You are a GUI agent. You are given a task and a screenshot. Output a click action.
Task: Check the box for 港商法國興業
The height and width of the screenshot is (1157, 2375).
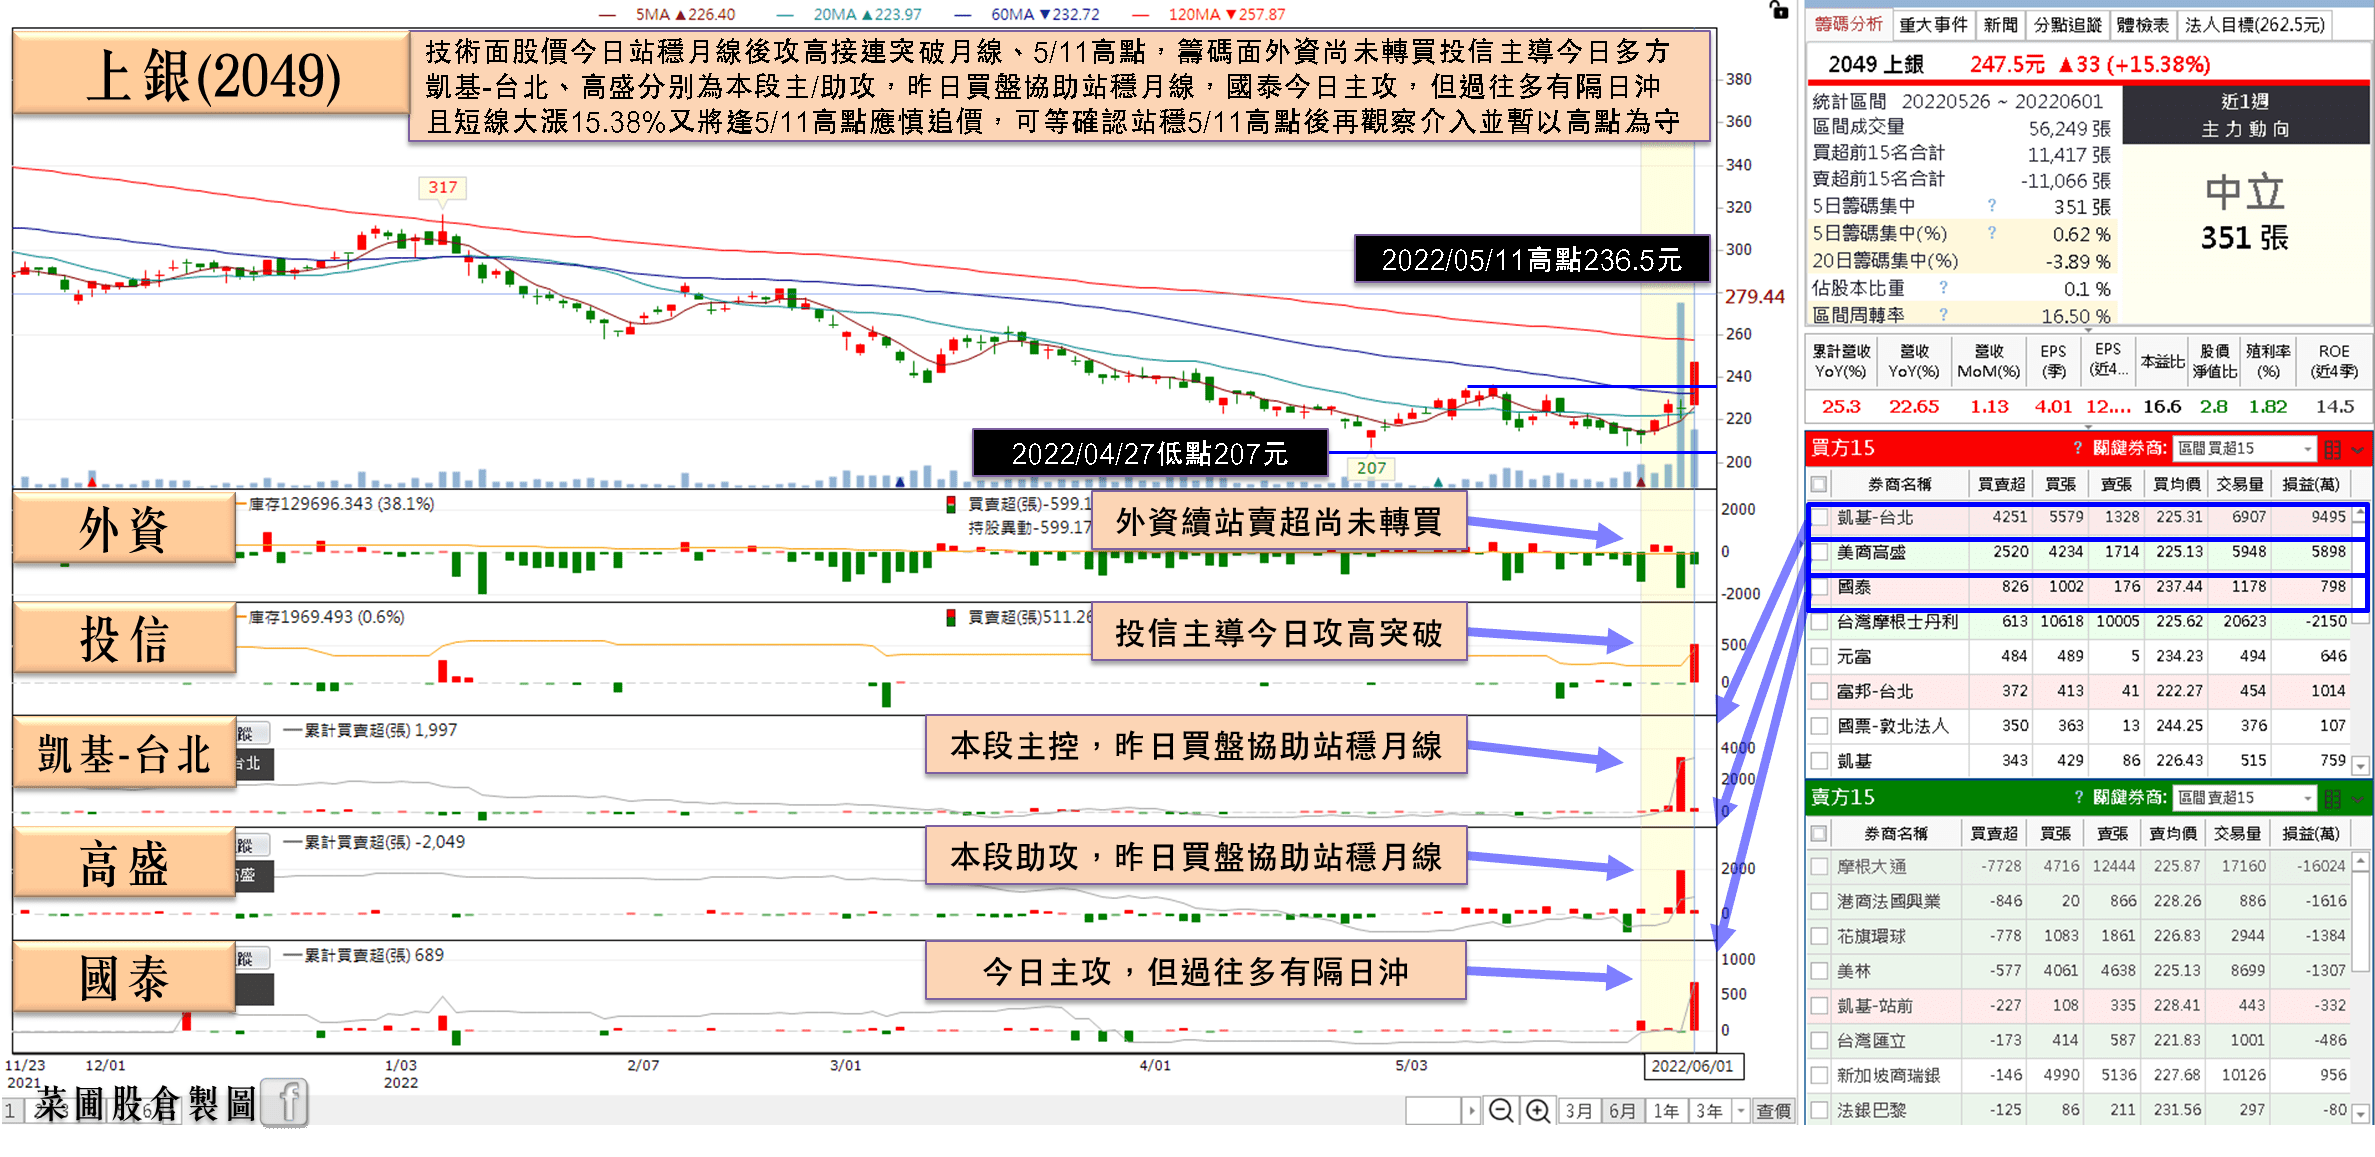point(1819,902)
